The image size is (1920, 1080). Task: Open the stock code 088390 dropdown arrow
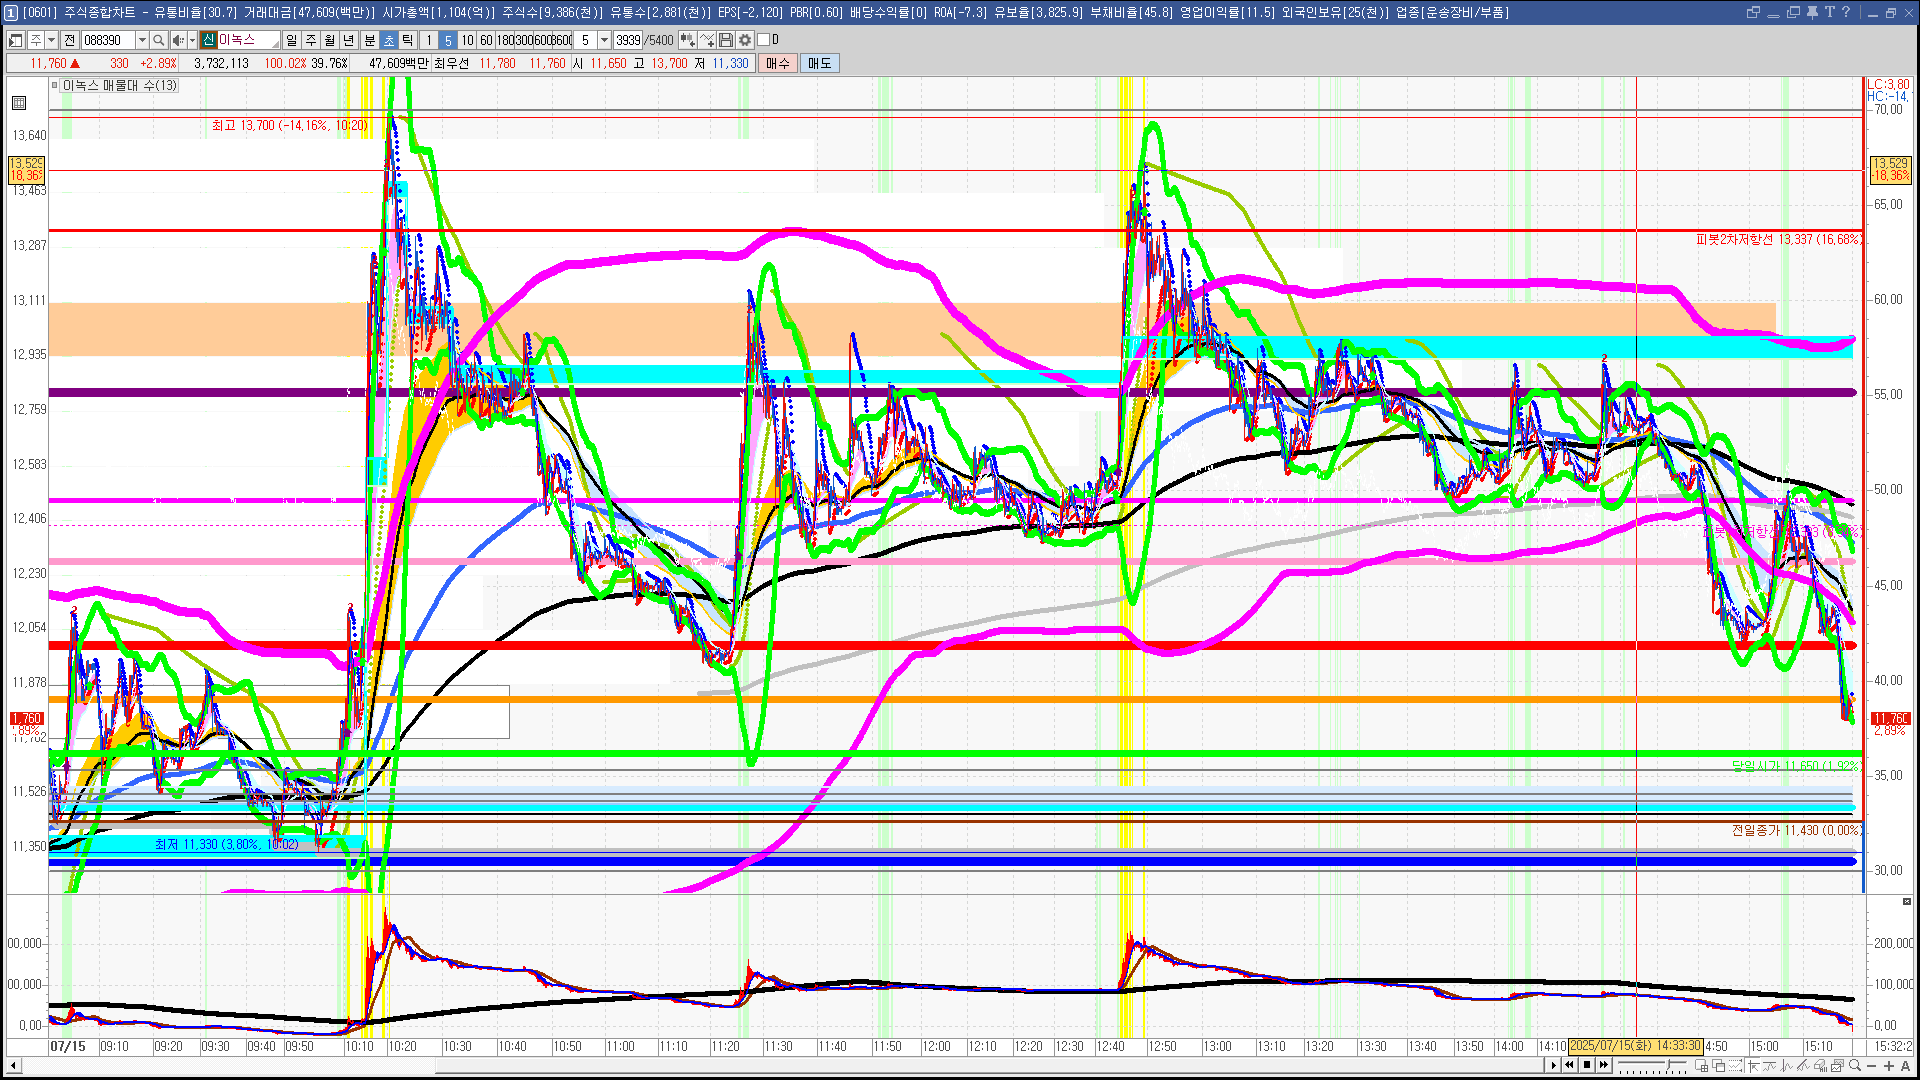point(142,40)
